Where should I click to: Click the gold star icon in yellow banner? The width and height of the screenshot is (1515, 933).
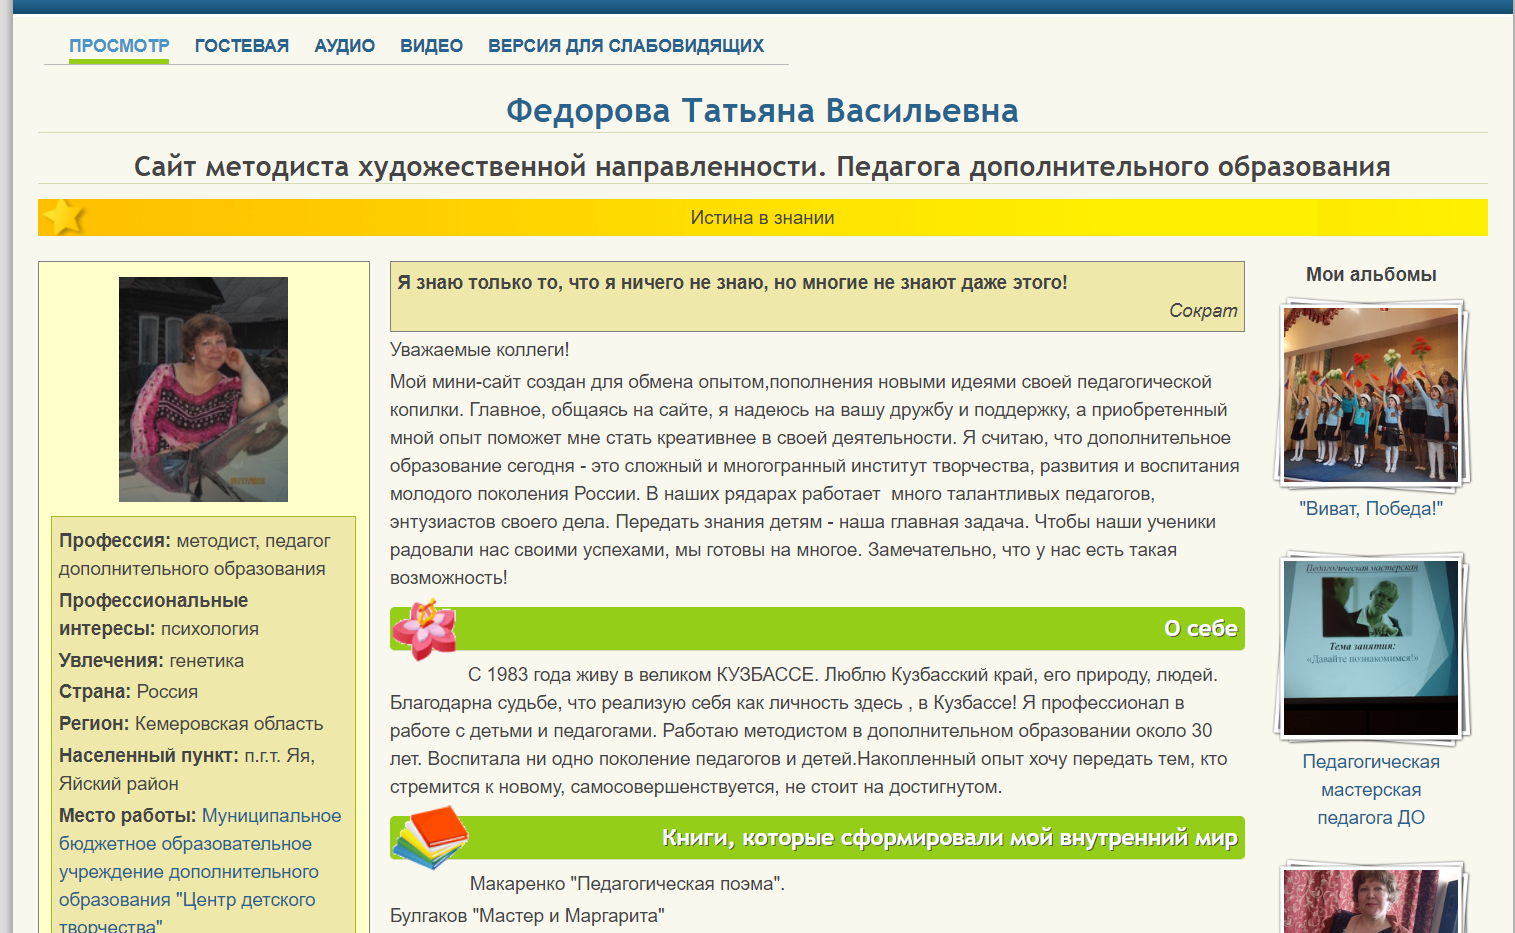click(65, 216)
